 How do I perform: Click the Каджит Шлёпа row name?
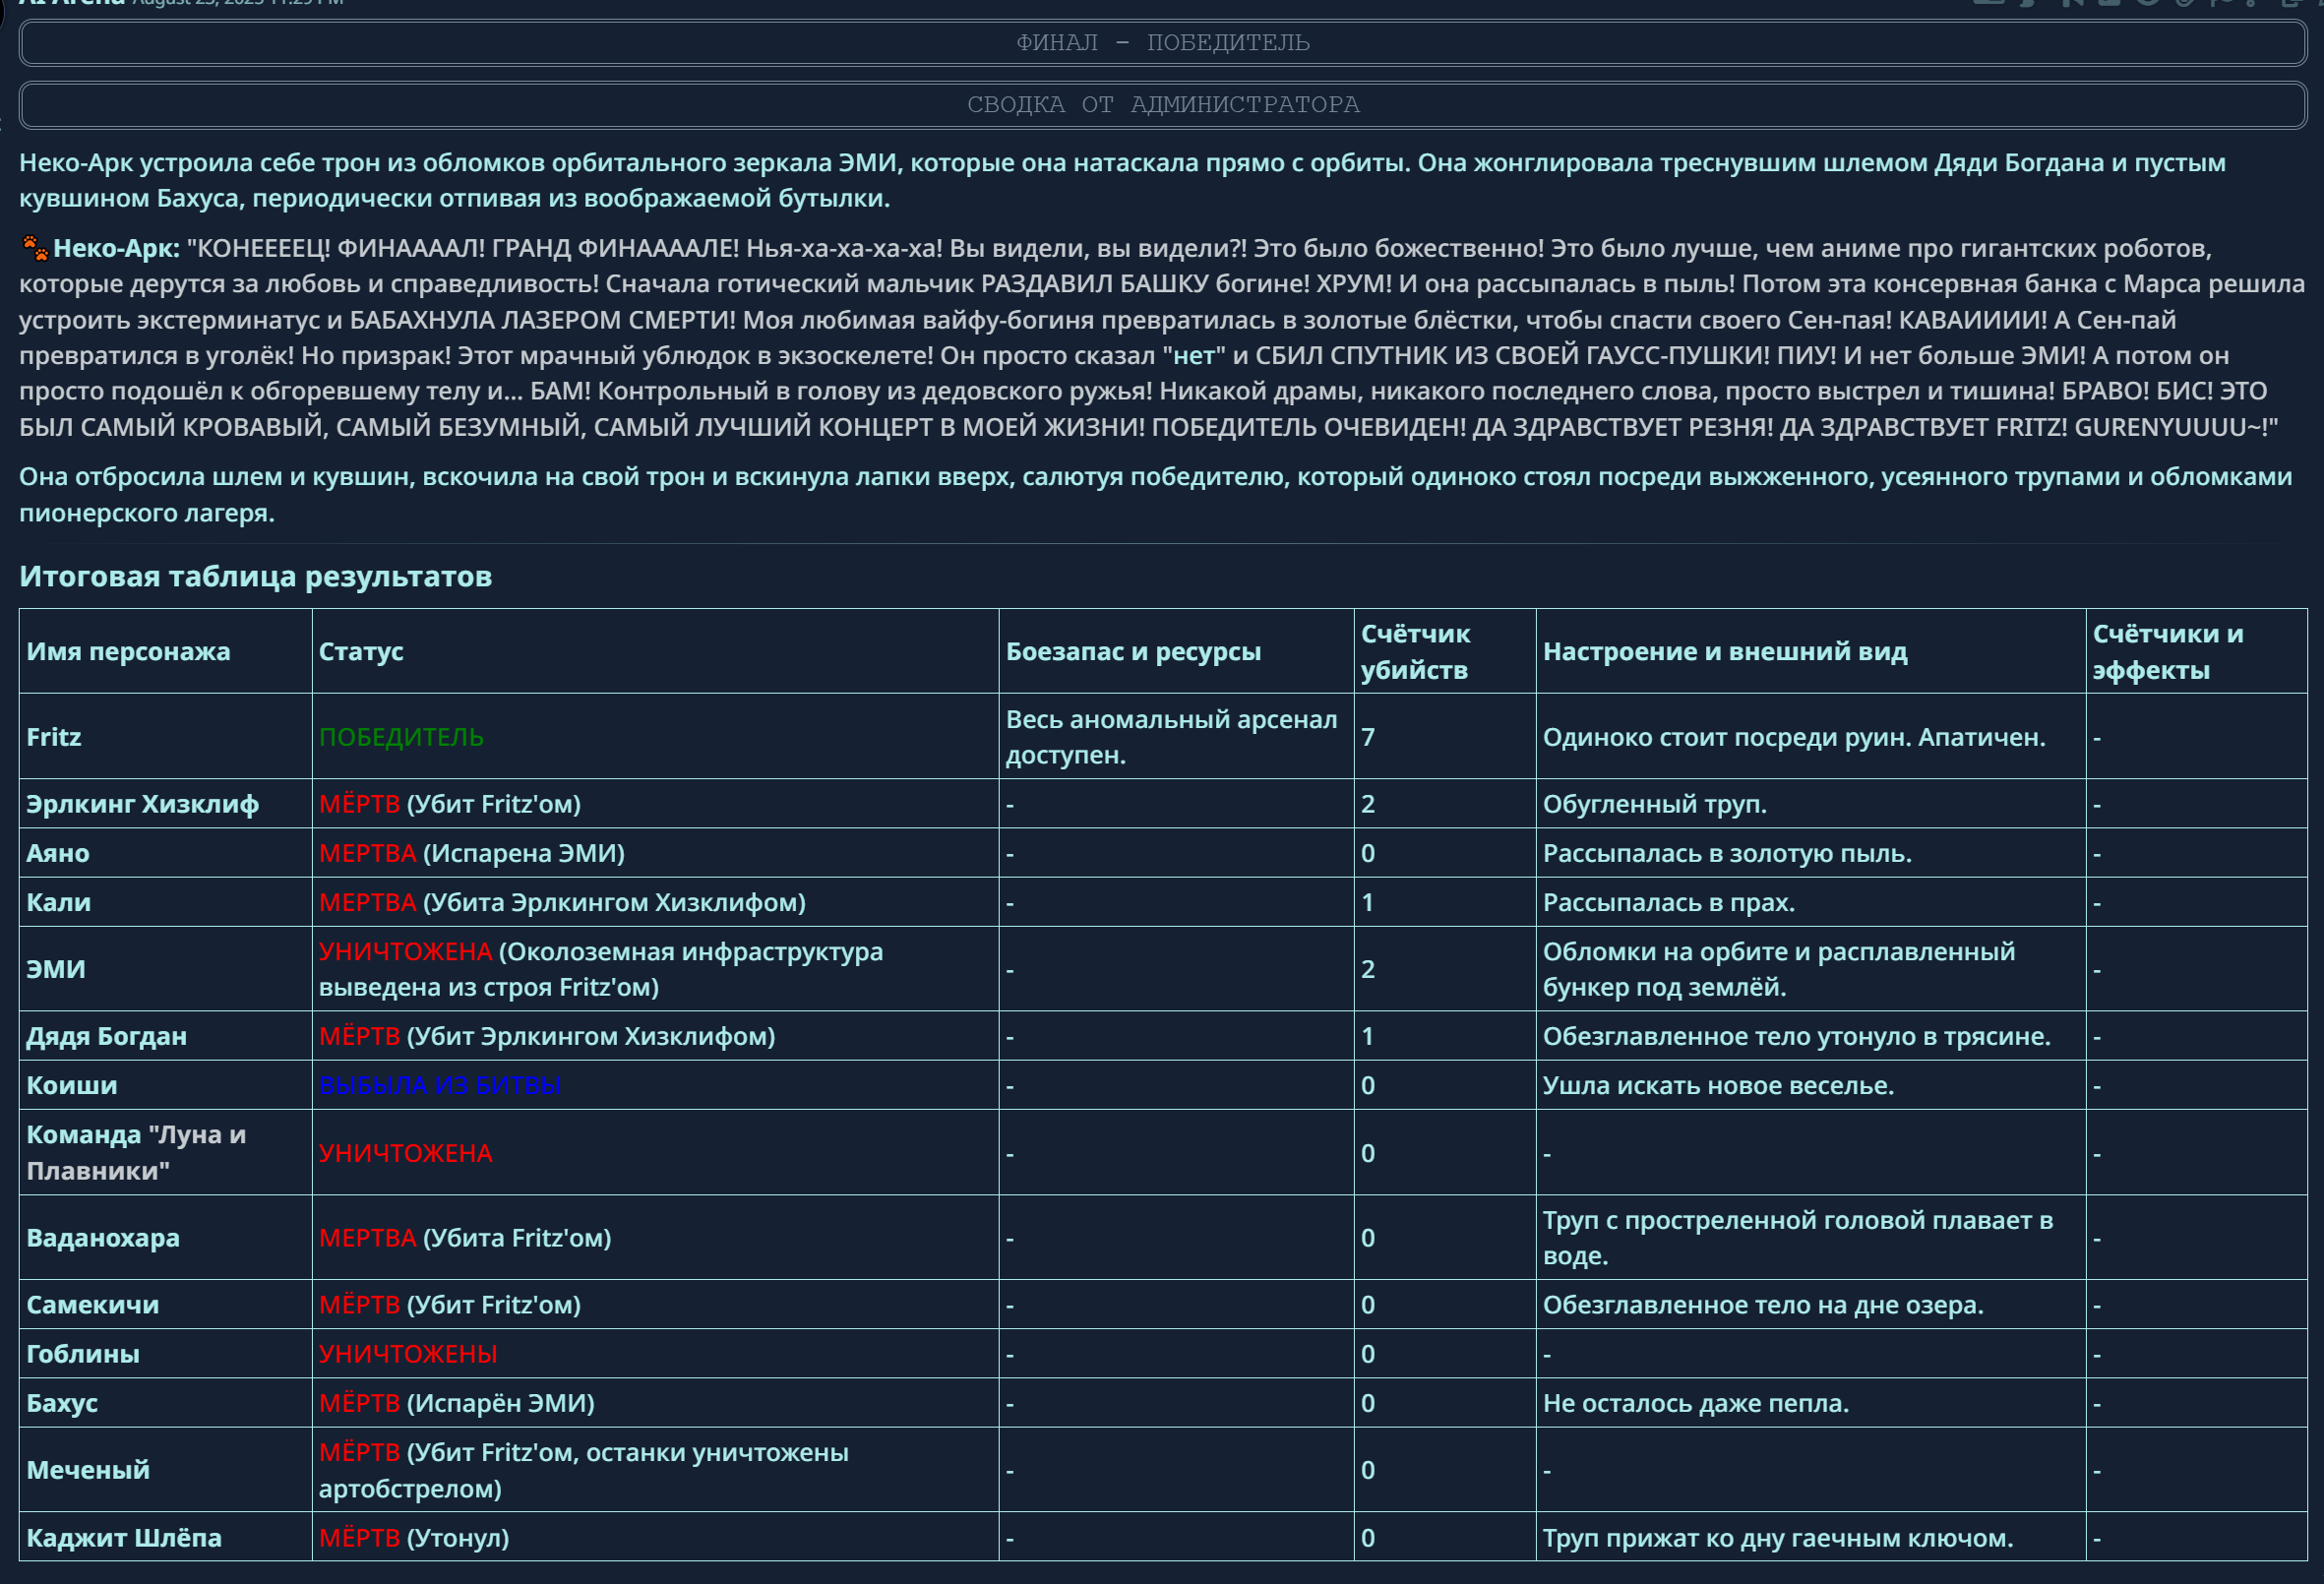tap(124, 1539)
